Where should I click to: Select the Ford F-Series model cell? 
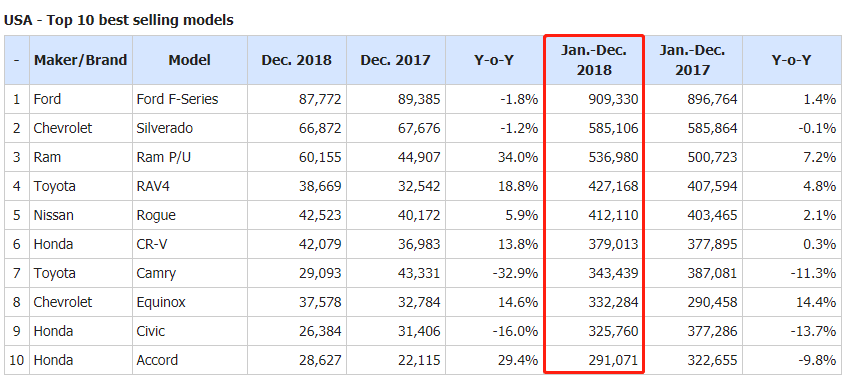point(190,99)
